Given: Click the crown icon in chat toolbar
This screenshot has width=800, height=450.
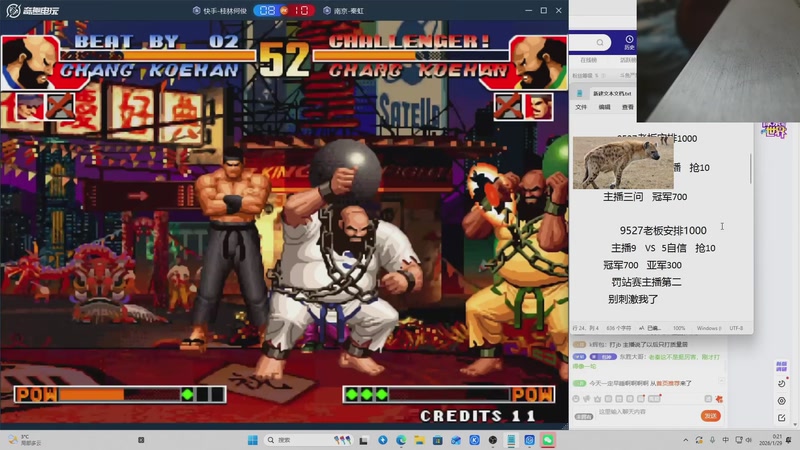Looking at the screenshot, I should click(x=597, y=399).
